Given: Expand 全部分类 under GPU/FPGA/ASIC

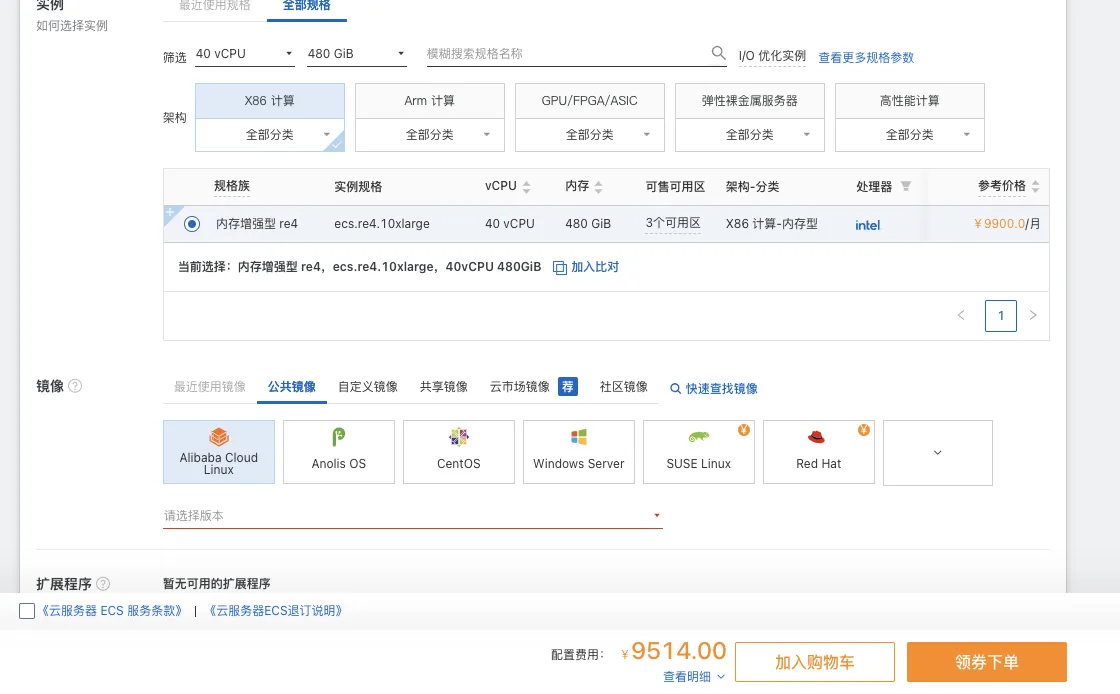Looking at the screenshot, I should (590, 135).
